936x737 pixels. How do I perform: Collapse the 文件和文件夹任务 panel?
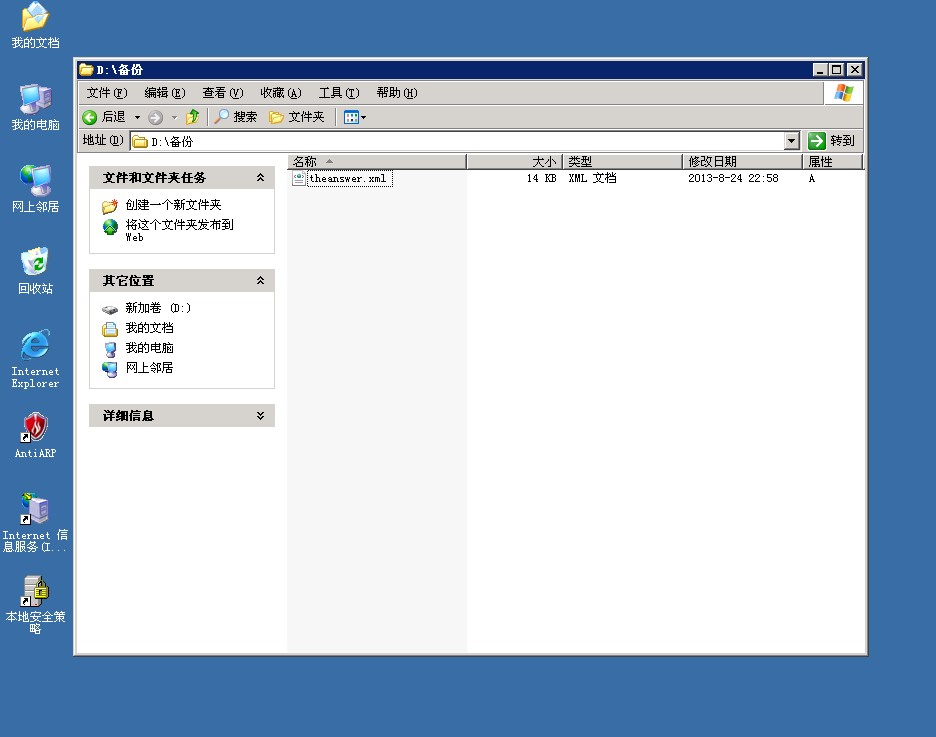click(x=260, y=177)
